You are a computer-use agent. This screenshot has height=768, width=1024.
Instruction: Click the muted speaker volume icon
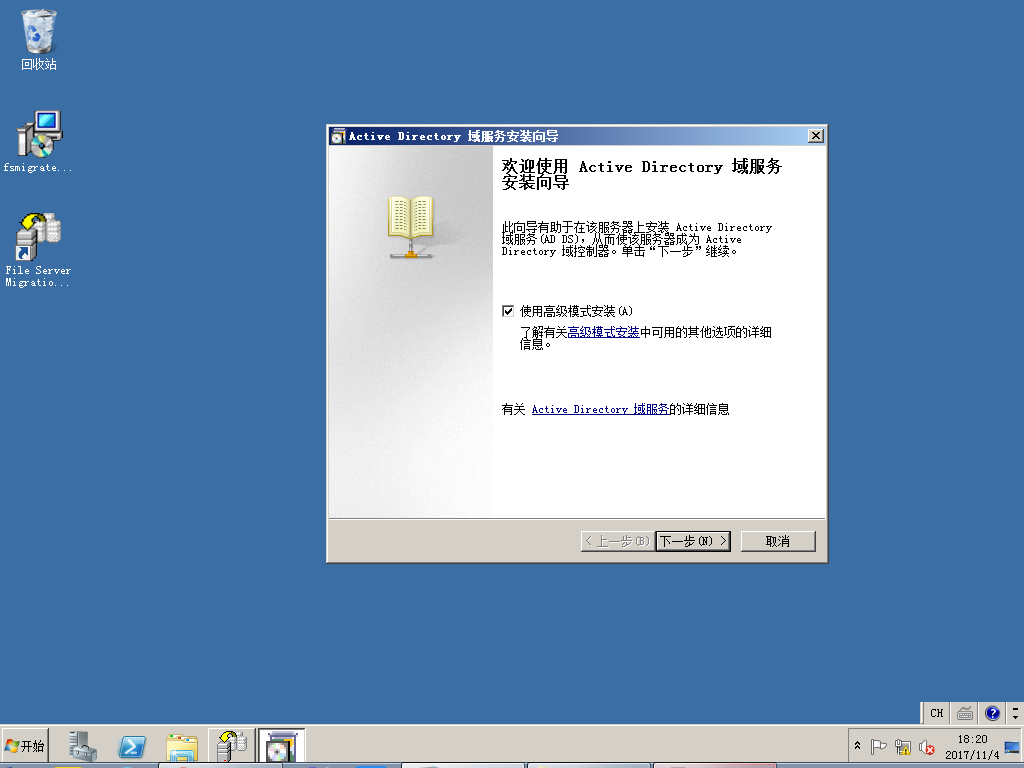(927, 747)
